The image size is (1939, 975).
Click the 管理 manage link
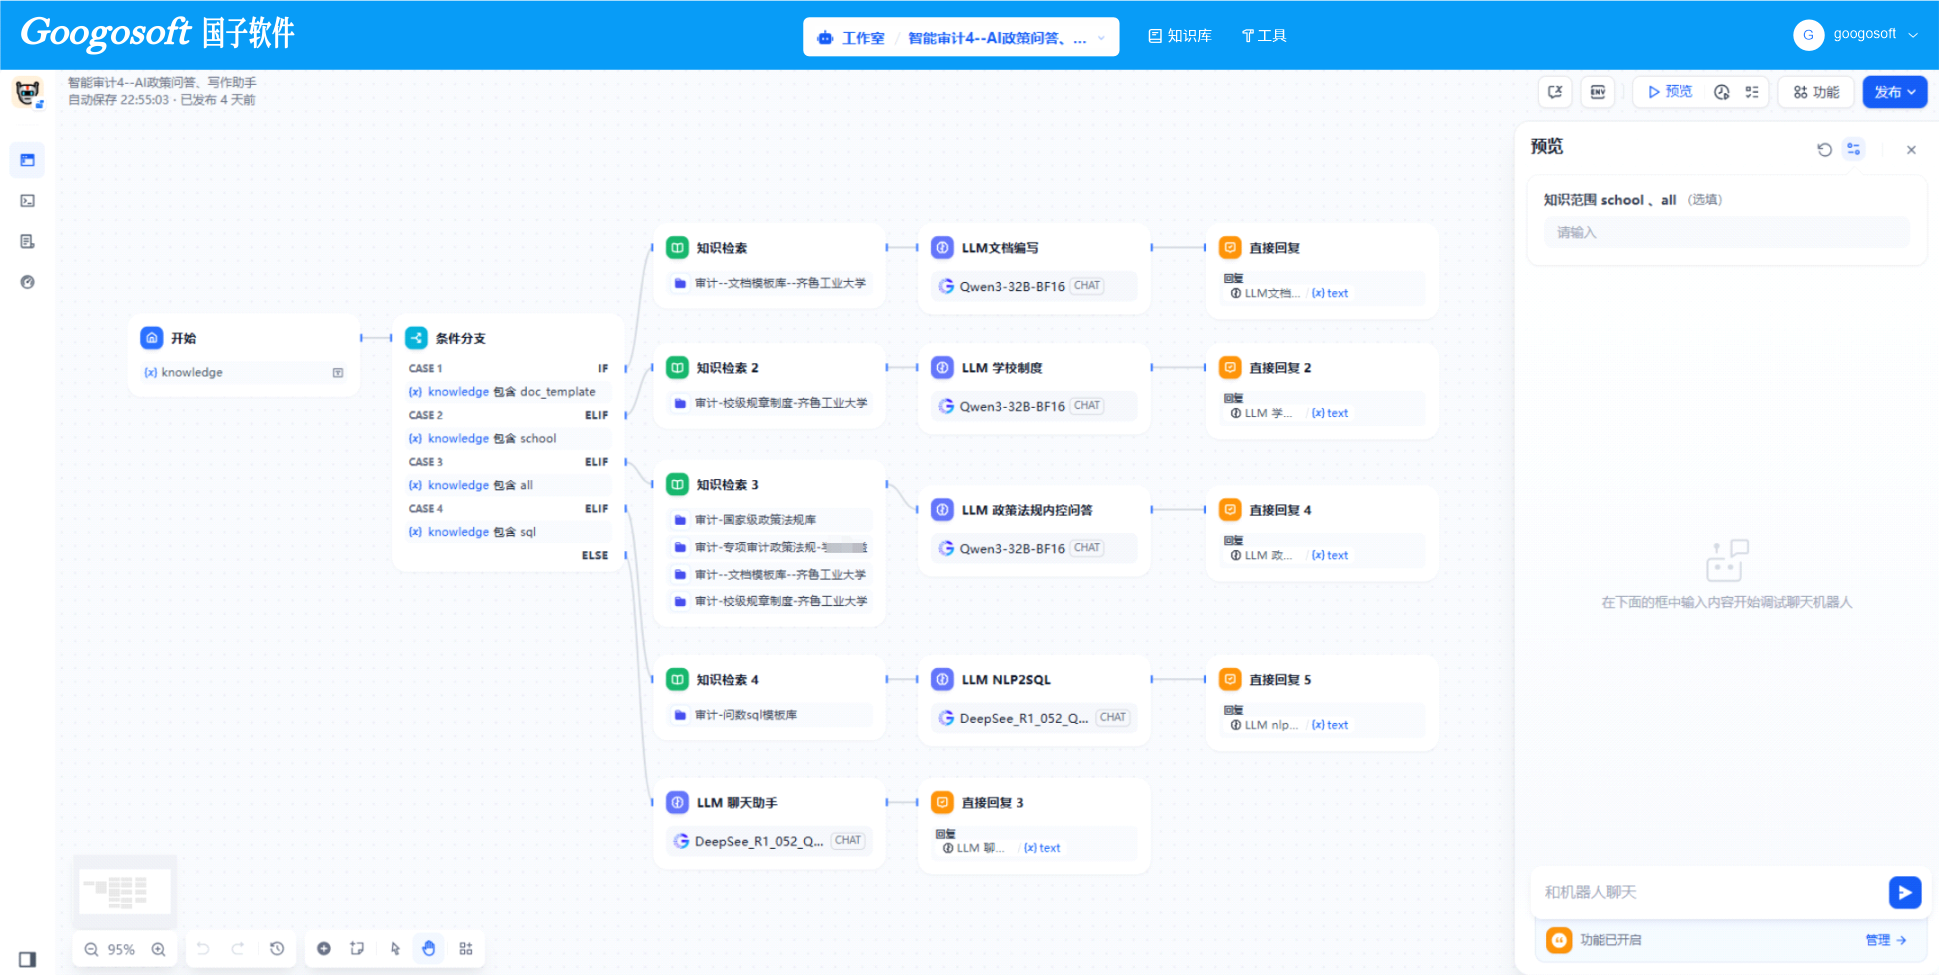point(1885,940)
